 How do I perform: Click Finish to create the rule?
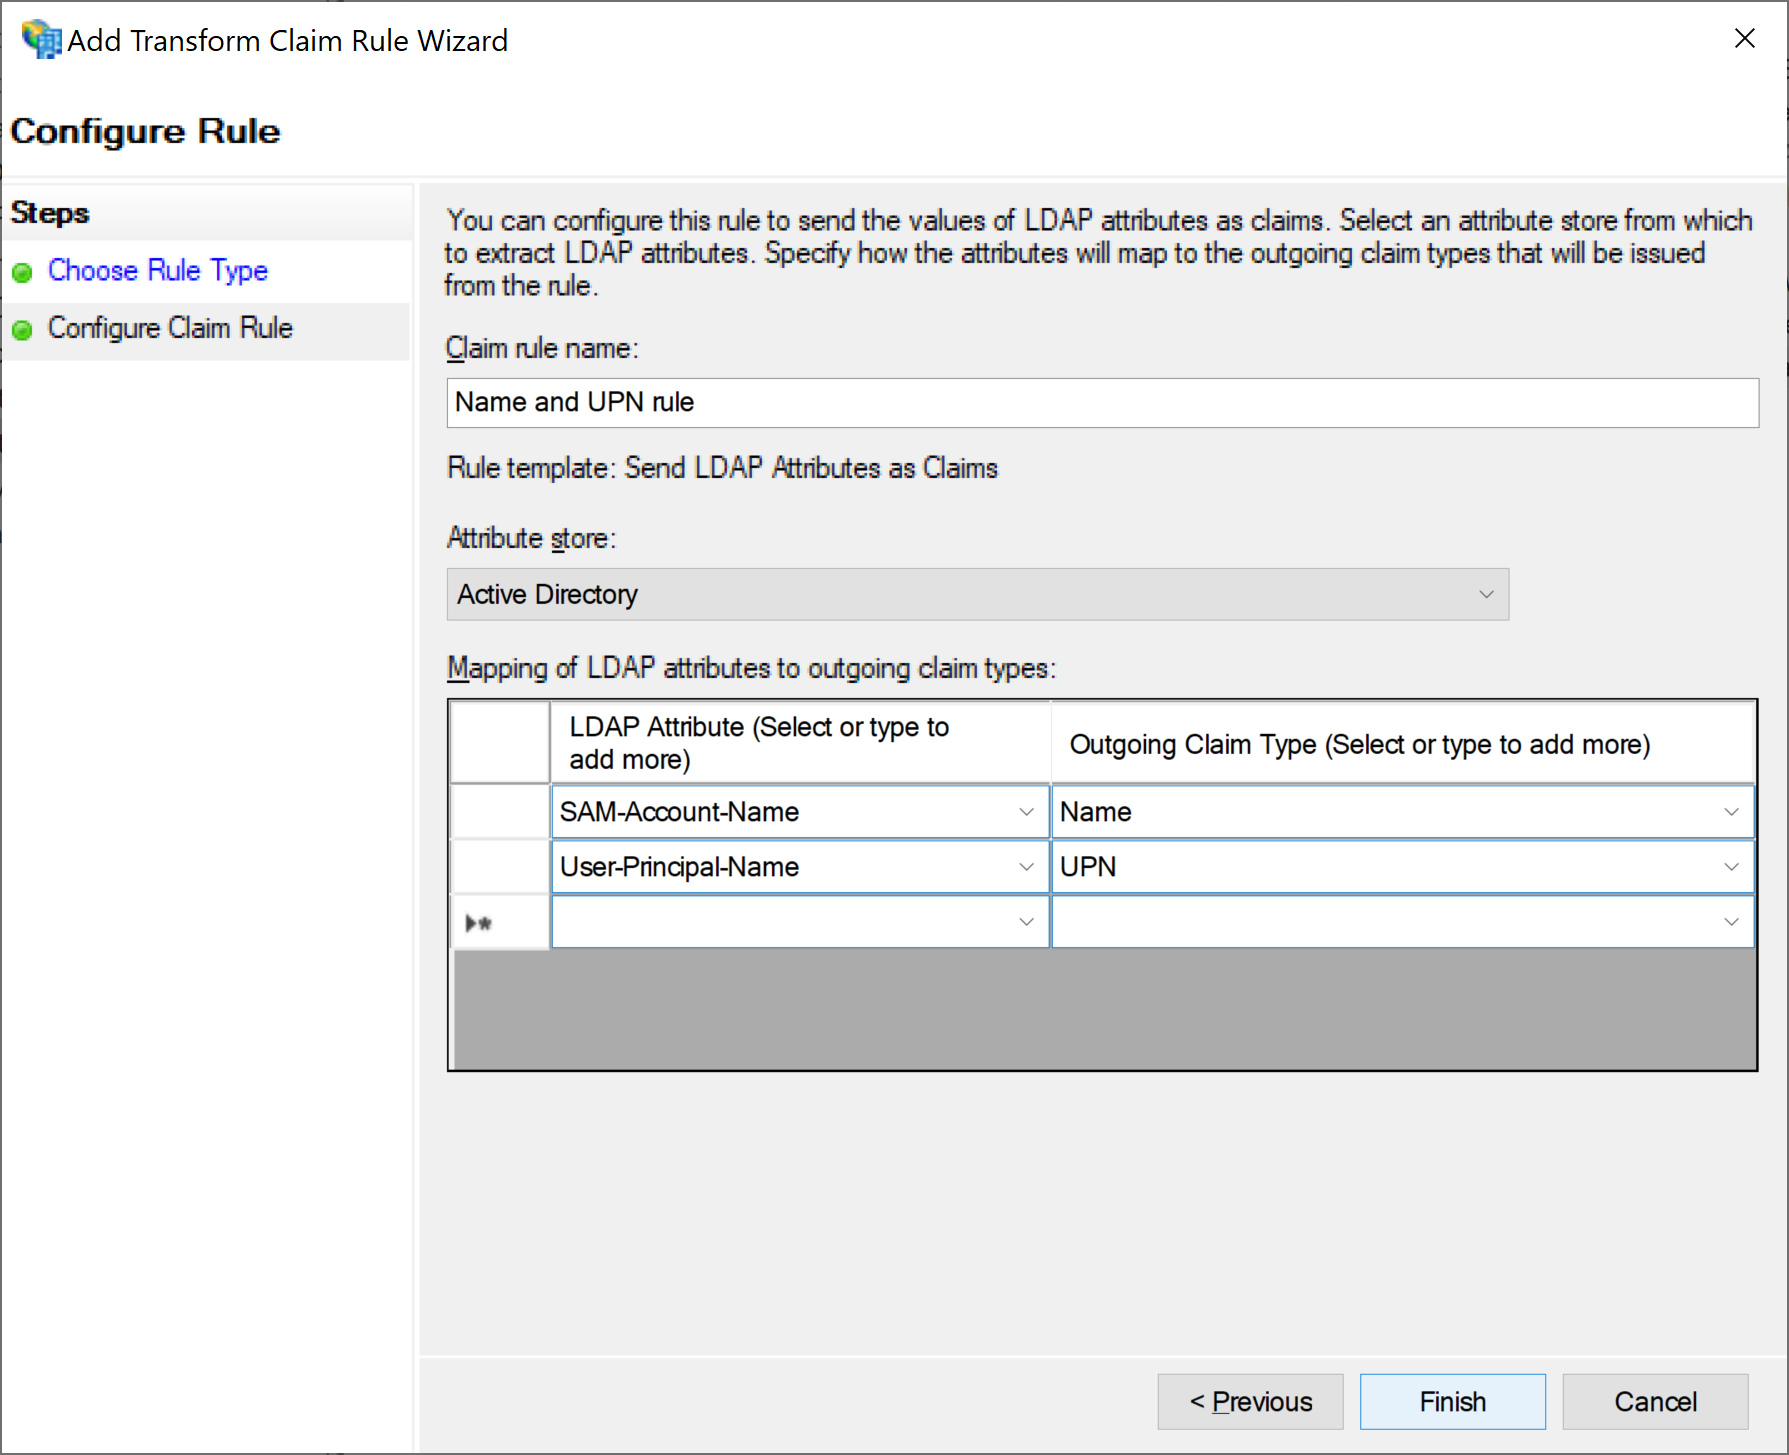[1452, 1402]
